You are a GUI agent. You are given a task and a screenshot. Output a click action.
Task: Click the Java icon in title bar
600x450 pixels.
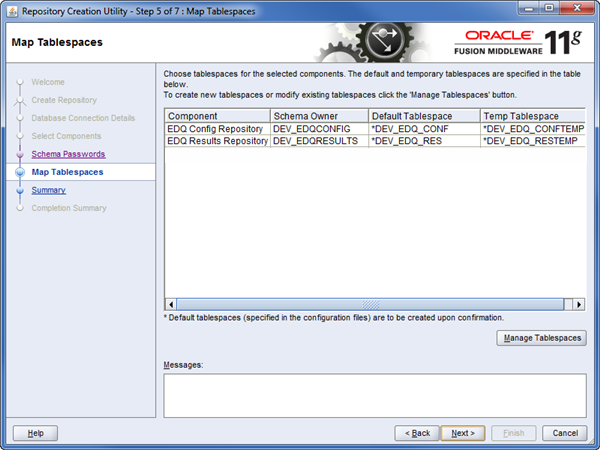[12, 11]
